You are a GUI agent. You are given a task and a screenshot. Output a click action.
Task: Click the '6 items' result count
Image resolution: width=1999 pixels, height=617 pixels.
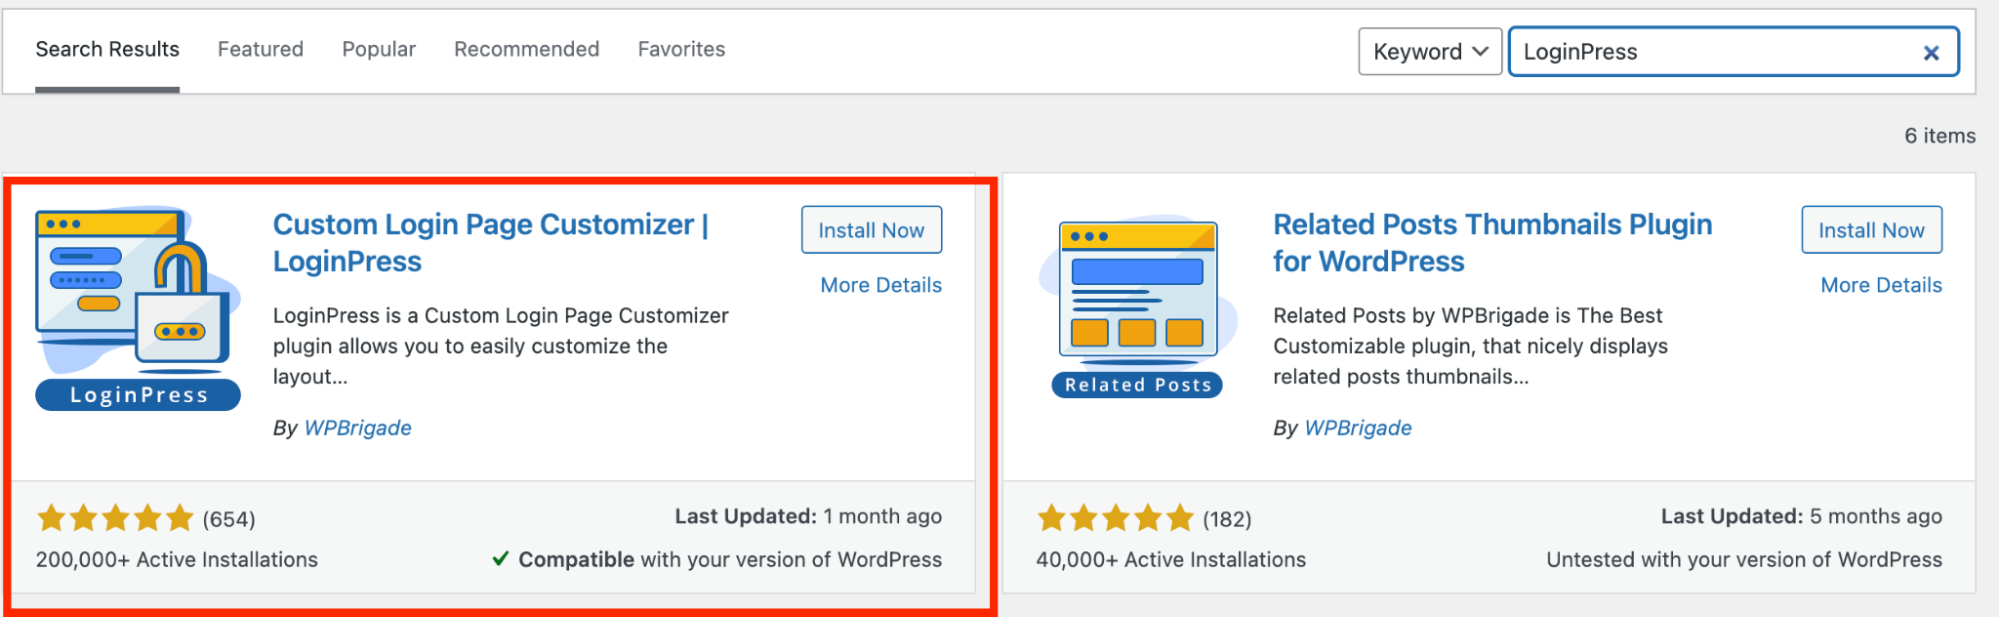tap(1940, 136)
